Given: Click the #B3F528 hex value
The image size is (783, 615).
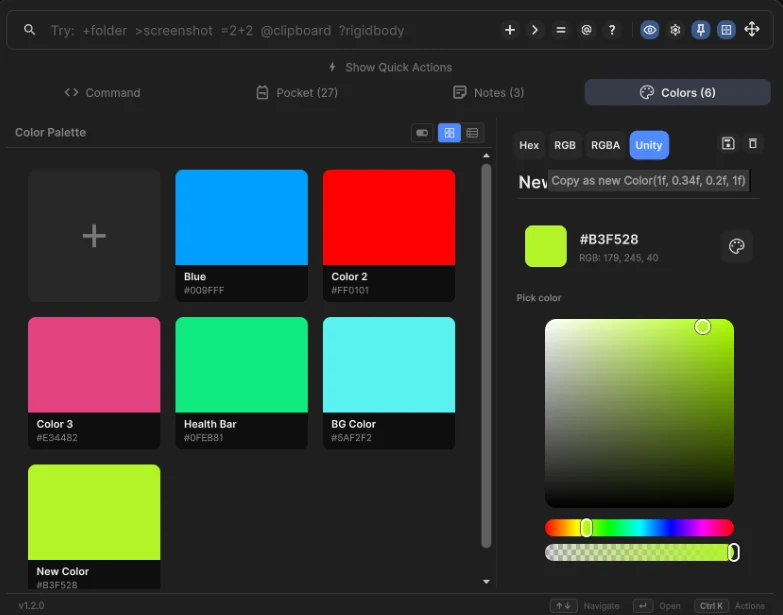Looking at the screenshot, I should coord(609,239).
